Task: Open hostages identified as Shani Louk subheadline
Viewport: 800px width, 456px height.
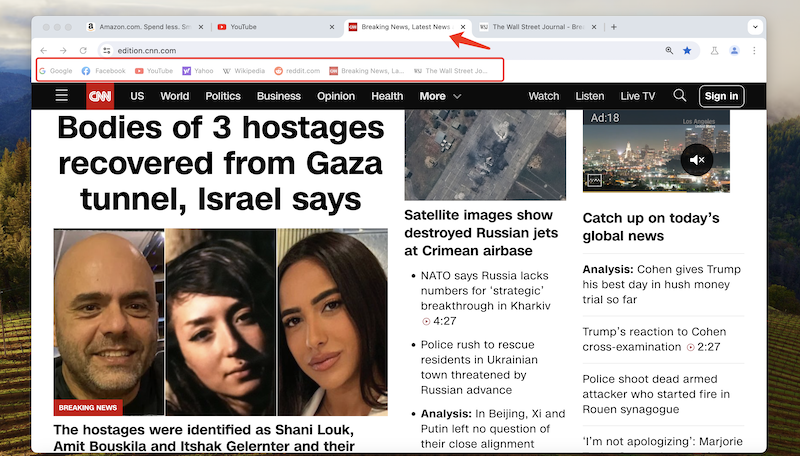Action: (204, 438)
